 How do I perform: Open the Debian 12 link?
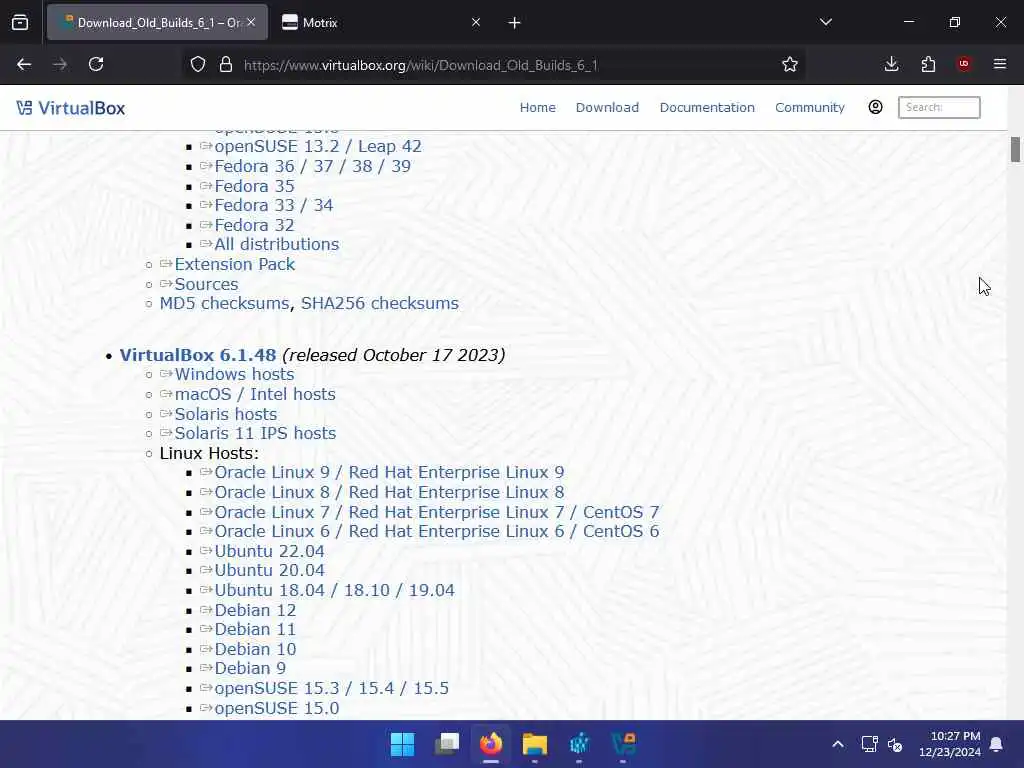[255, 611]
